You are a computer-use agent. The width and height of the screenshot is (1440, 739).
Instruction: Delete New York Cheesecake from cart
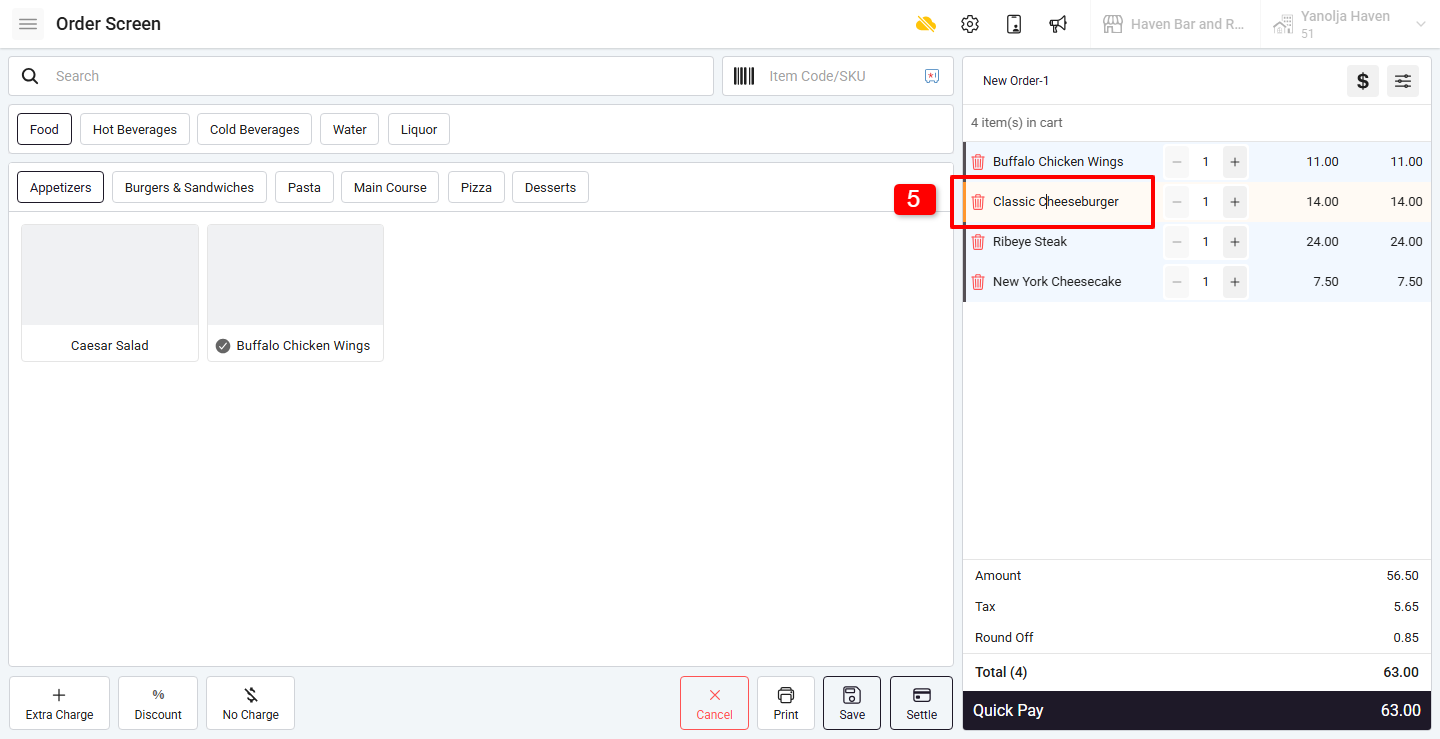click(x=978, y=282)
